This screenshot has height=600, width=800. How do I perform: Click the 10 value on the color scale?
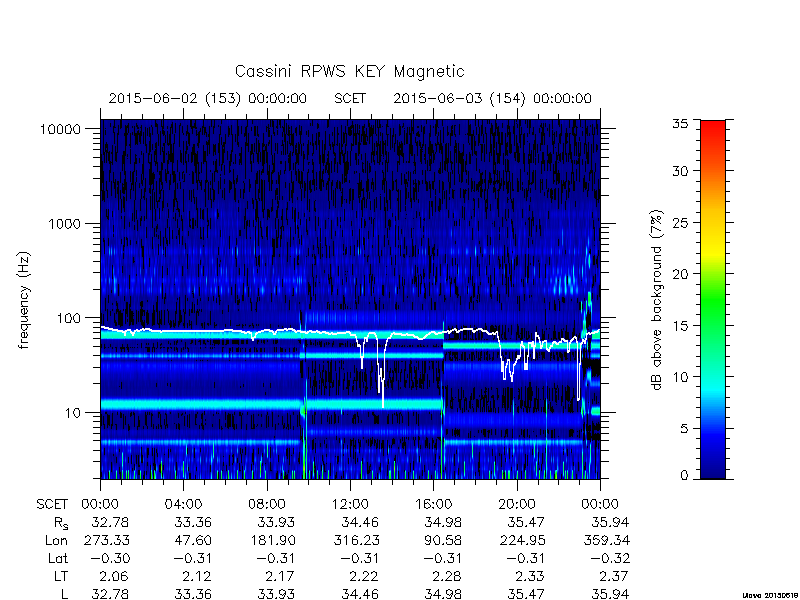tap(680, 377)
